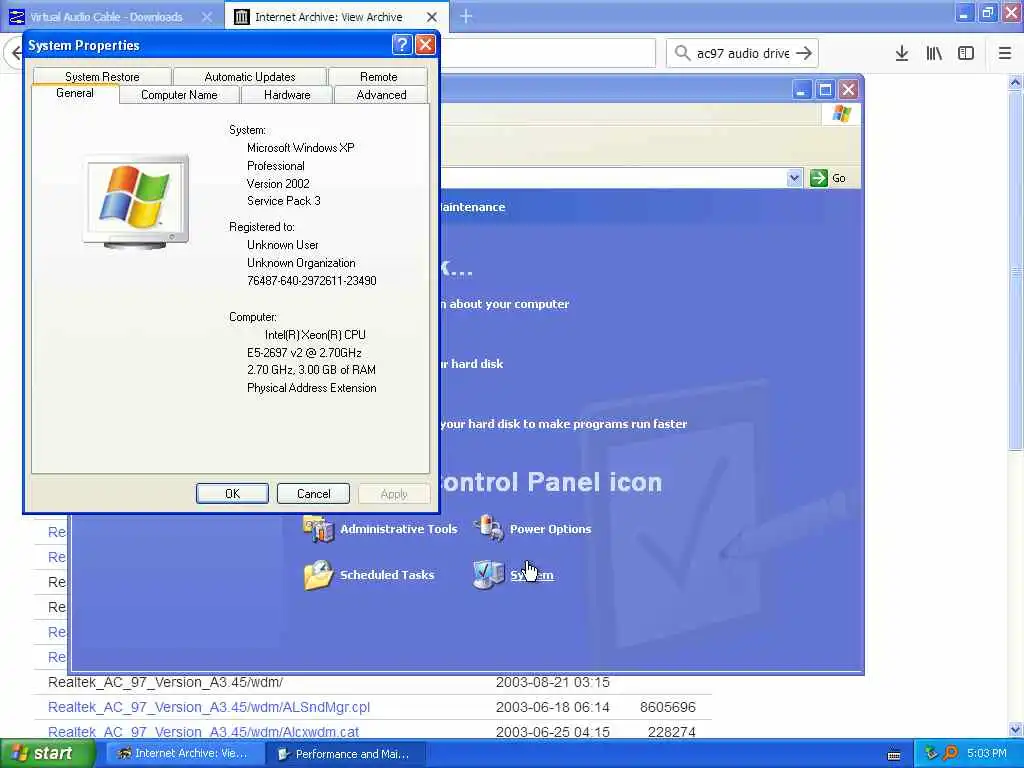Close the Internet Archive tab
The width and height of the screenshot is (1024, 768).
(432, 17)
